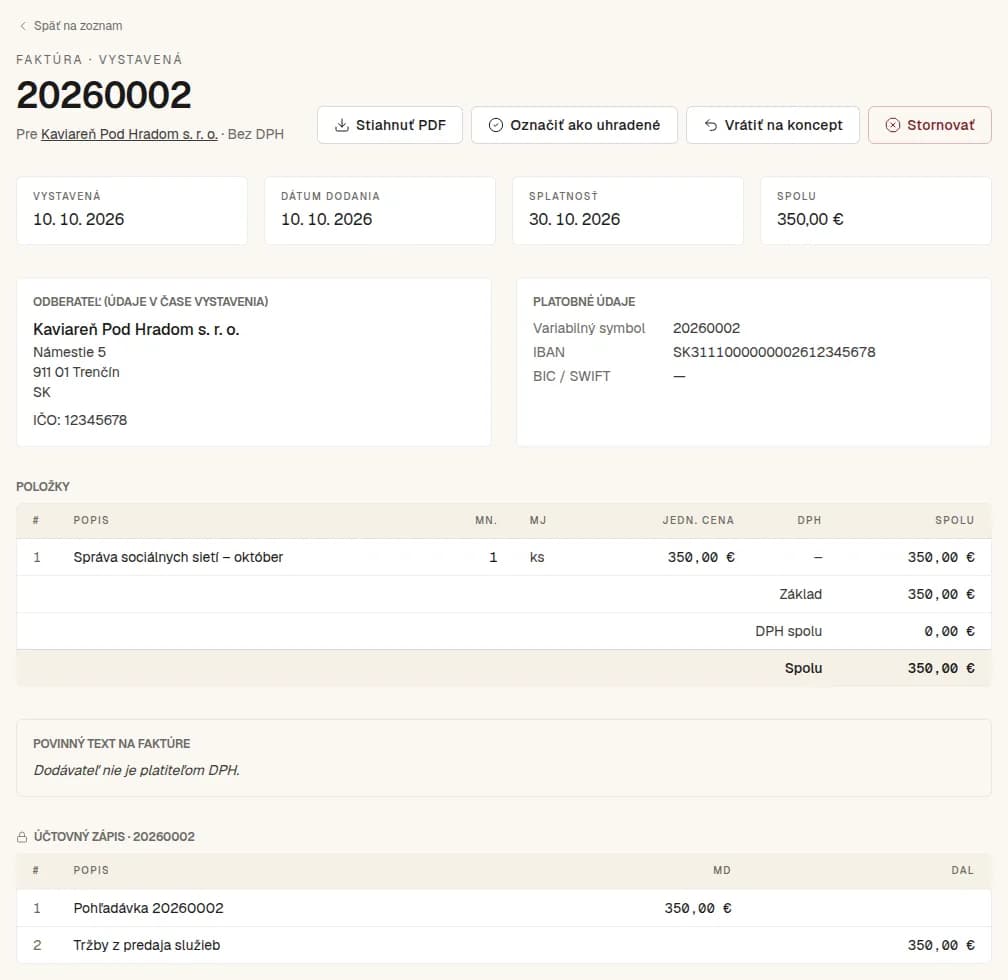Mark invoice paid with 'Označiť ako uhradené'
This screenshot has height=980, width=1008.
pos(574,125)
